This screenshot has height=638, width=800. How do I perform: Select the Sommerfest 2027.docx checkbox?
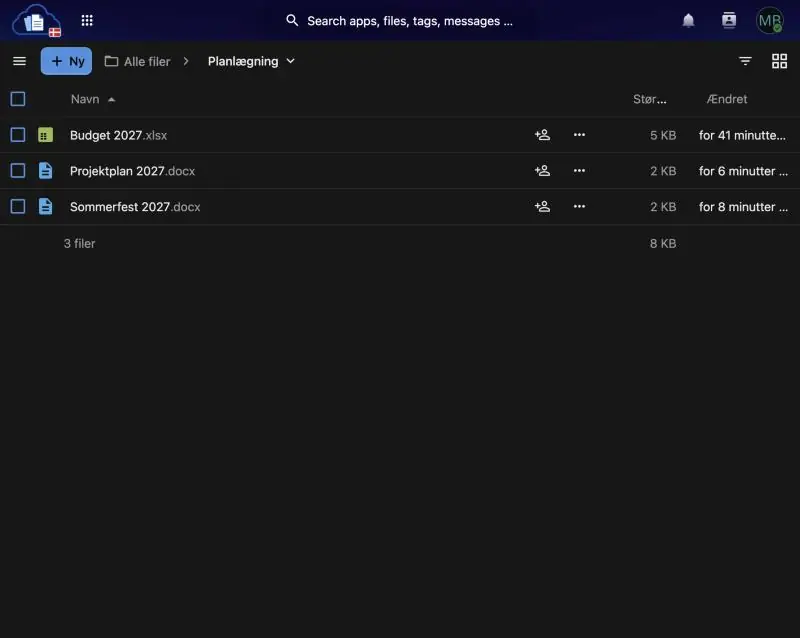(18, 206)
